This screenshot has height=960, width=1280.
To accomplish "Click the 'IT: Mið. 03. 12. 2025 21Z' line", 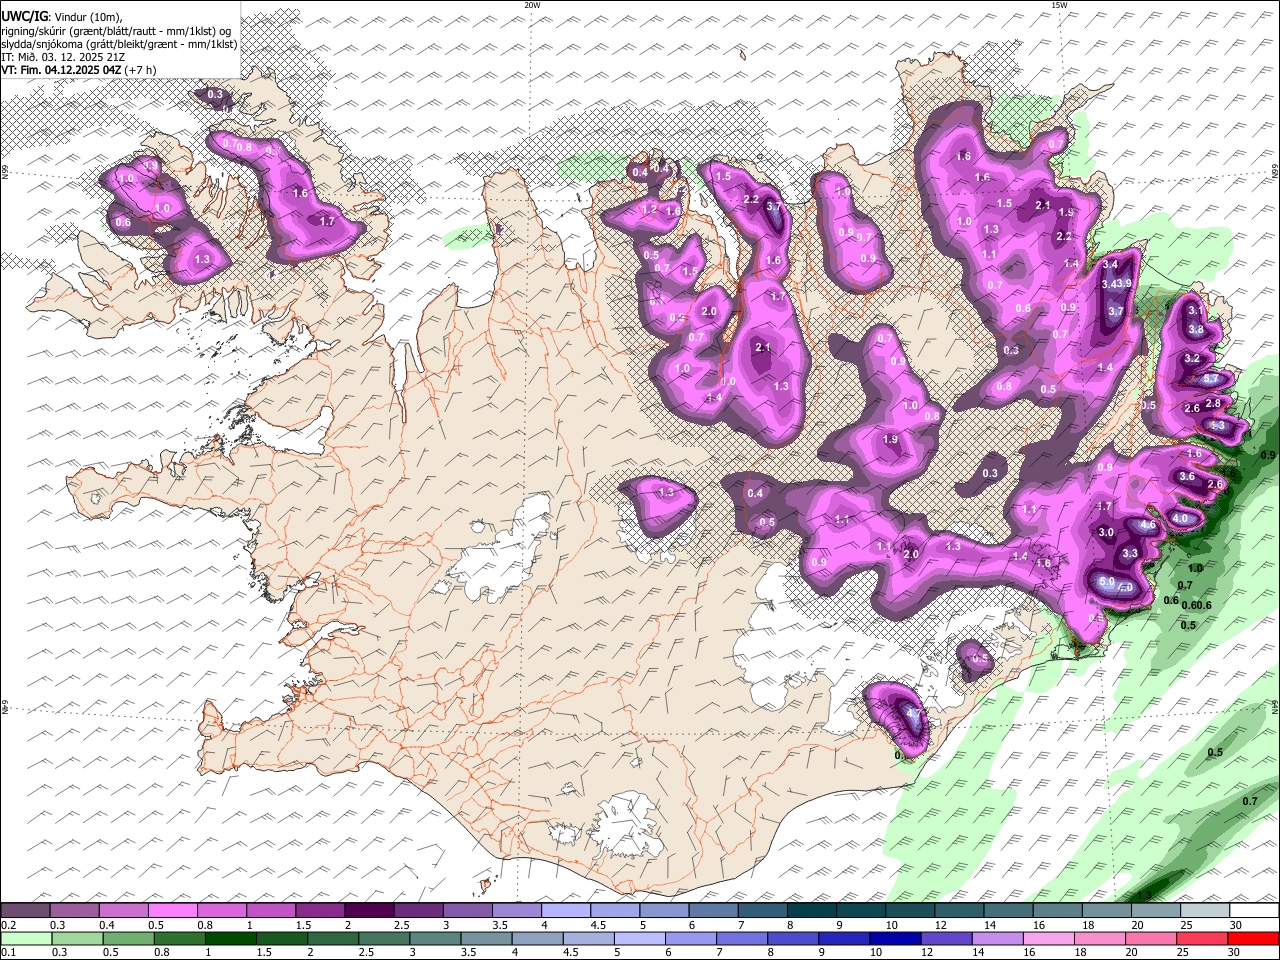I will (x=63, y=57).
